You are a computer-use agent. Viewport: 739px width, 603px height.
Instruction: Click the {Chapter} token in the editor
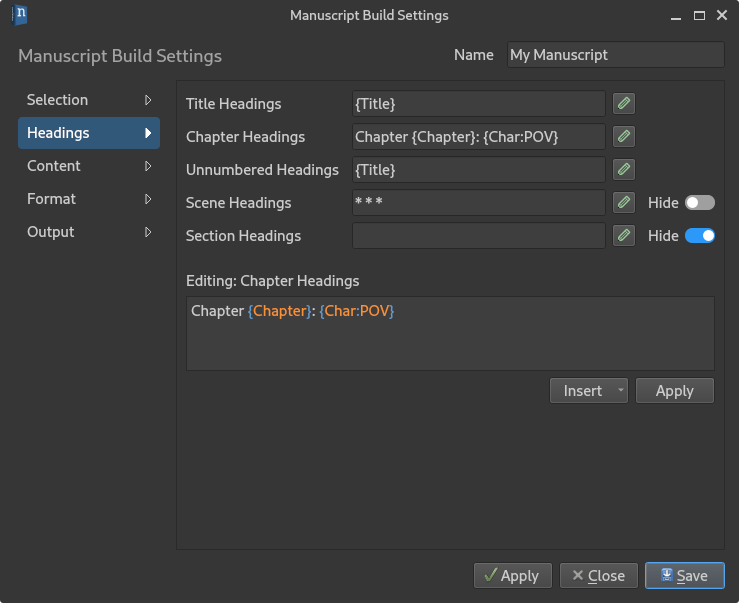click(x=279, y=311)
